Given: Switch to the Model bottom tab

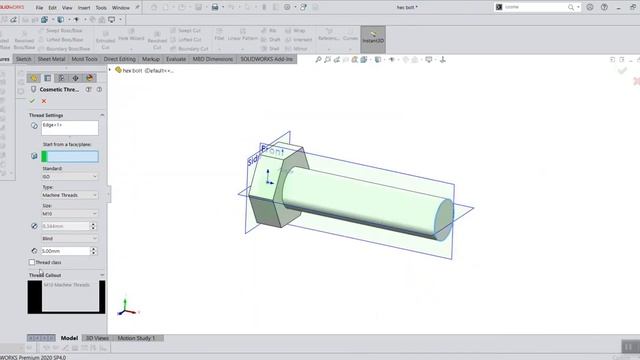Looking at the screenshot, I should [69, 338].
